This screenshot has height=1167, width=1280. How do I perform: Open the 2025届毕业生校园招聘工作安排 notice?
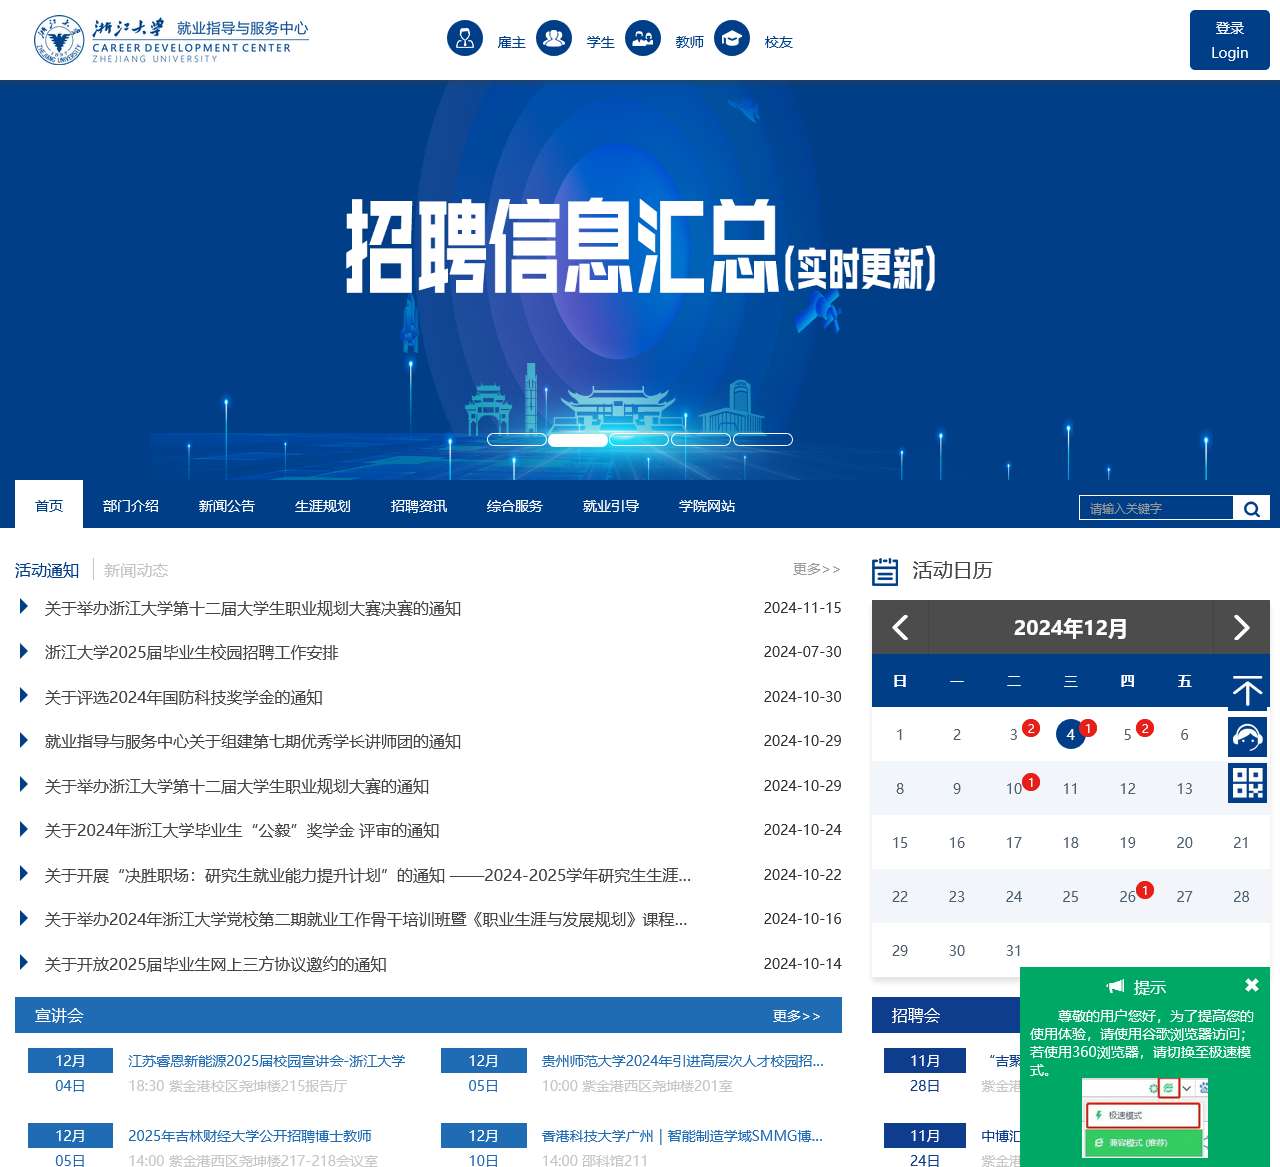[190, 652]
